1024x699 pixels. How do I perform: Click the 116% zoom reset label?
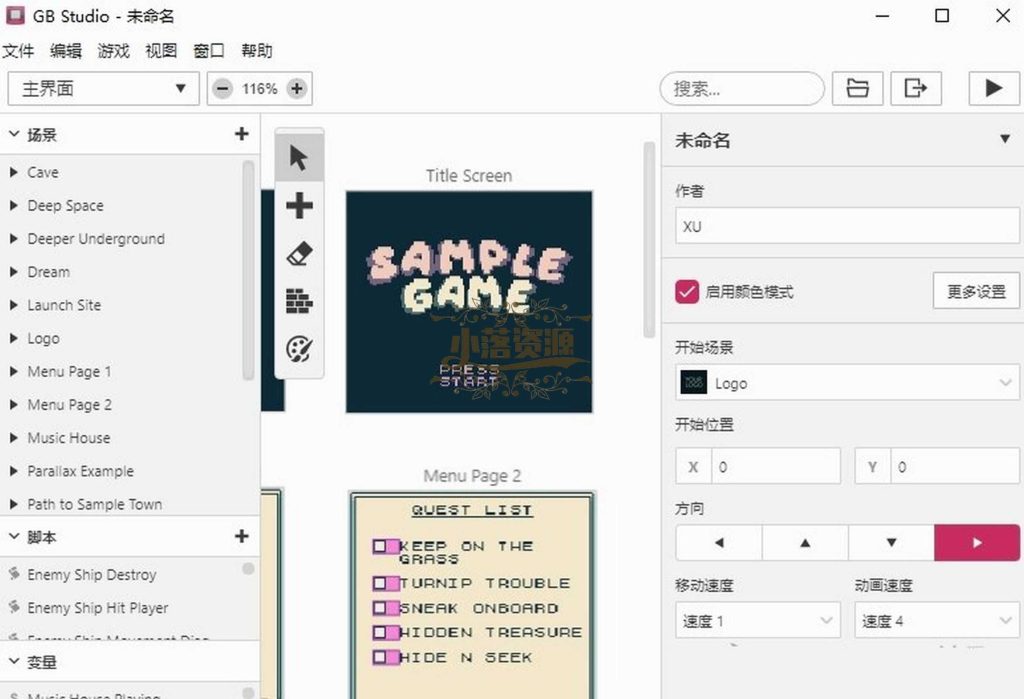260,88
